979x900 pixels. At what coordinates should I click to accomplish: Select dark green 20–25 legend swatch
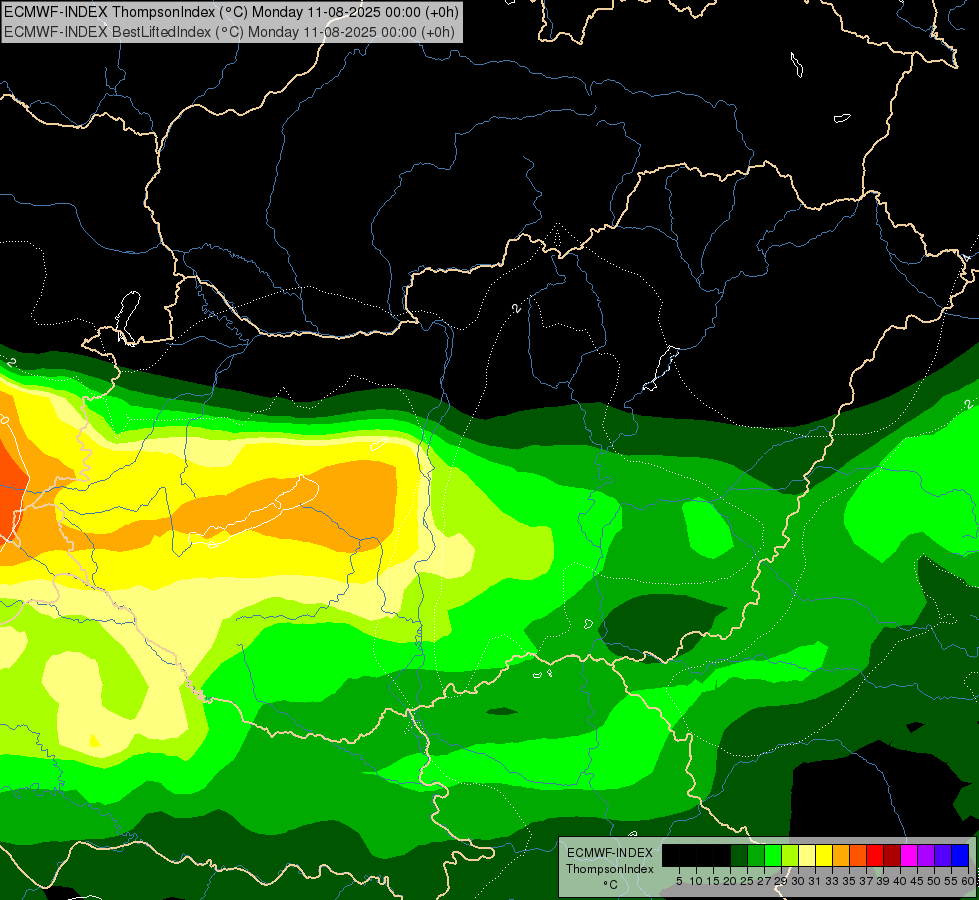point(739,856)
